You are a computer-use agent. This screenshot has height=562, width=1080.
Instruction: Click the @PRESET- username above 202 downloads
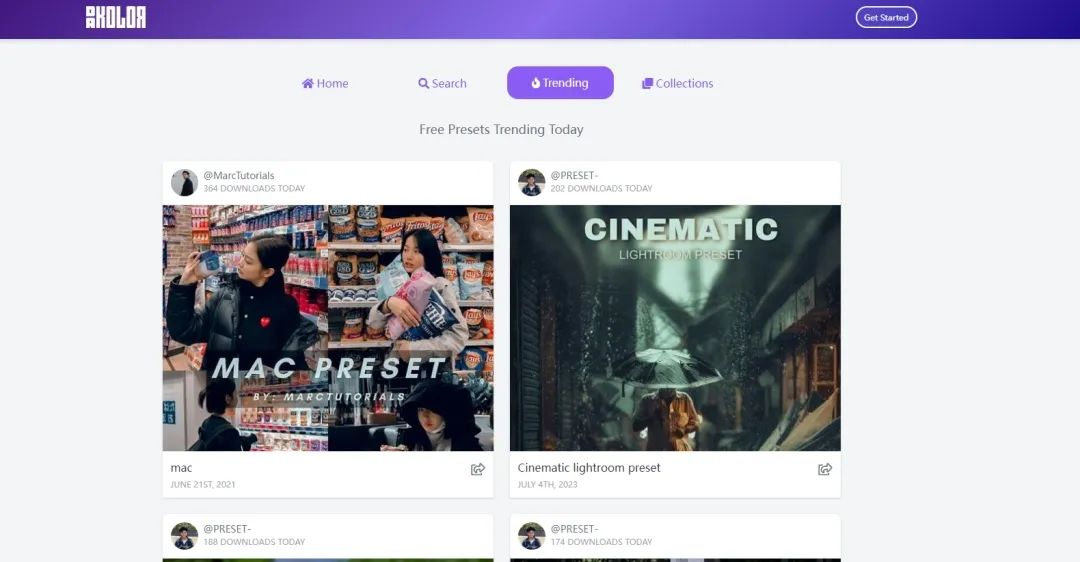[574, 176]
